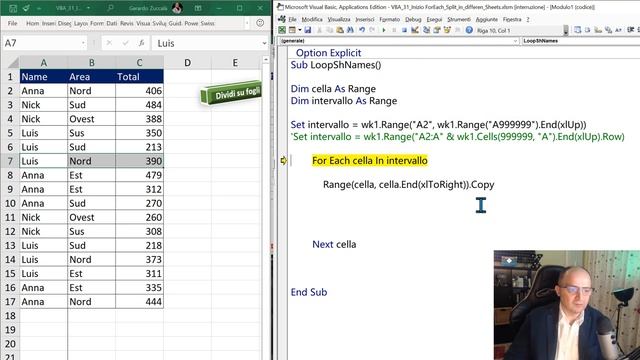This screenshot has height=360, width=640.
Task: Click the Insert UserForm icon in VBA toolbar
Action: tap(292, 30)
